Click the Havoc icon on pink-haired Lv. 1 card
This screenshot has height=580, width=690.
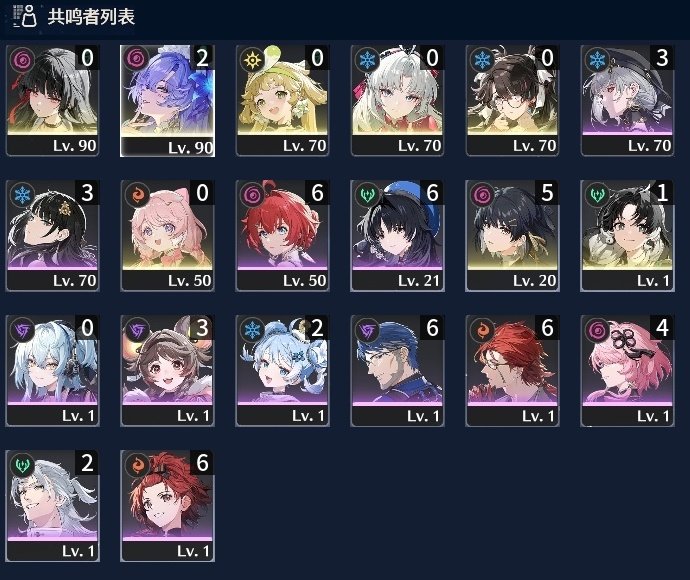coord(597,329)
